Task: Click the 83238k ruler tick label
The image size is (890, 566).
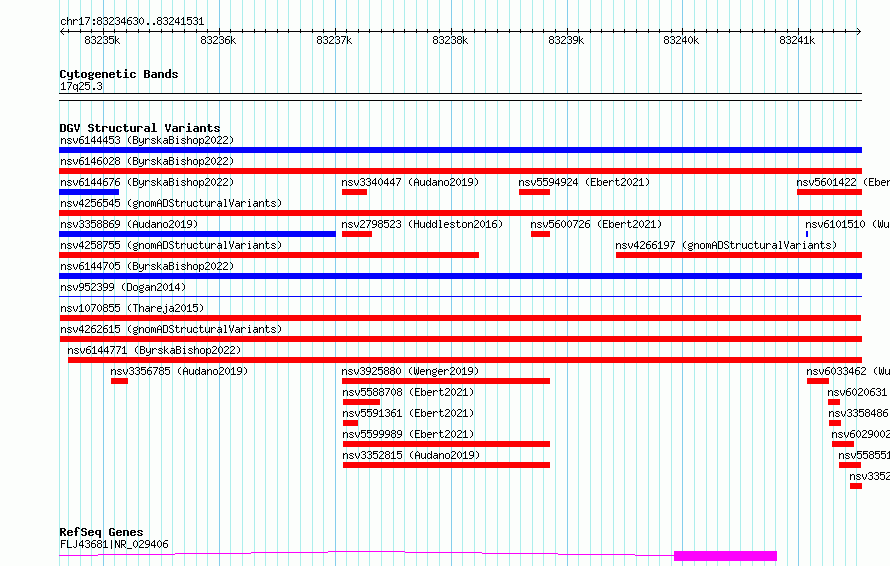Action: coord(450,40)
